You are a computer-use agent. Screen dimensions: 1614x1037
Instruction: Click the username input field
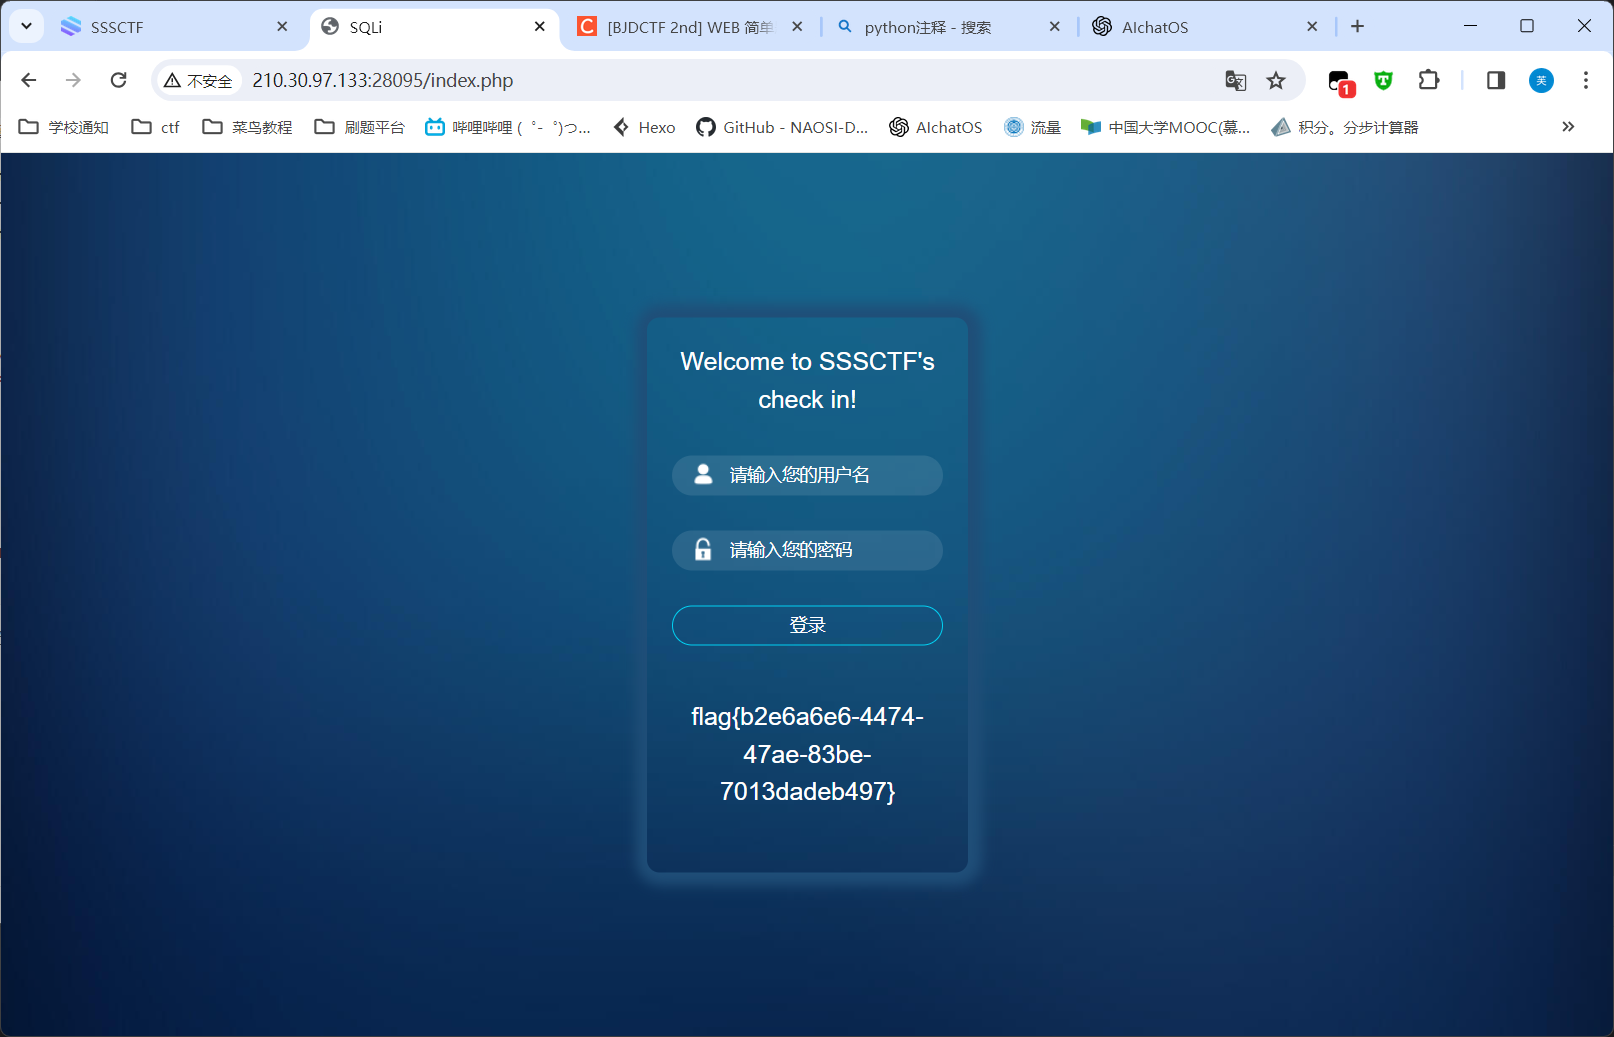[820, 475]
